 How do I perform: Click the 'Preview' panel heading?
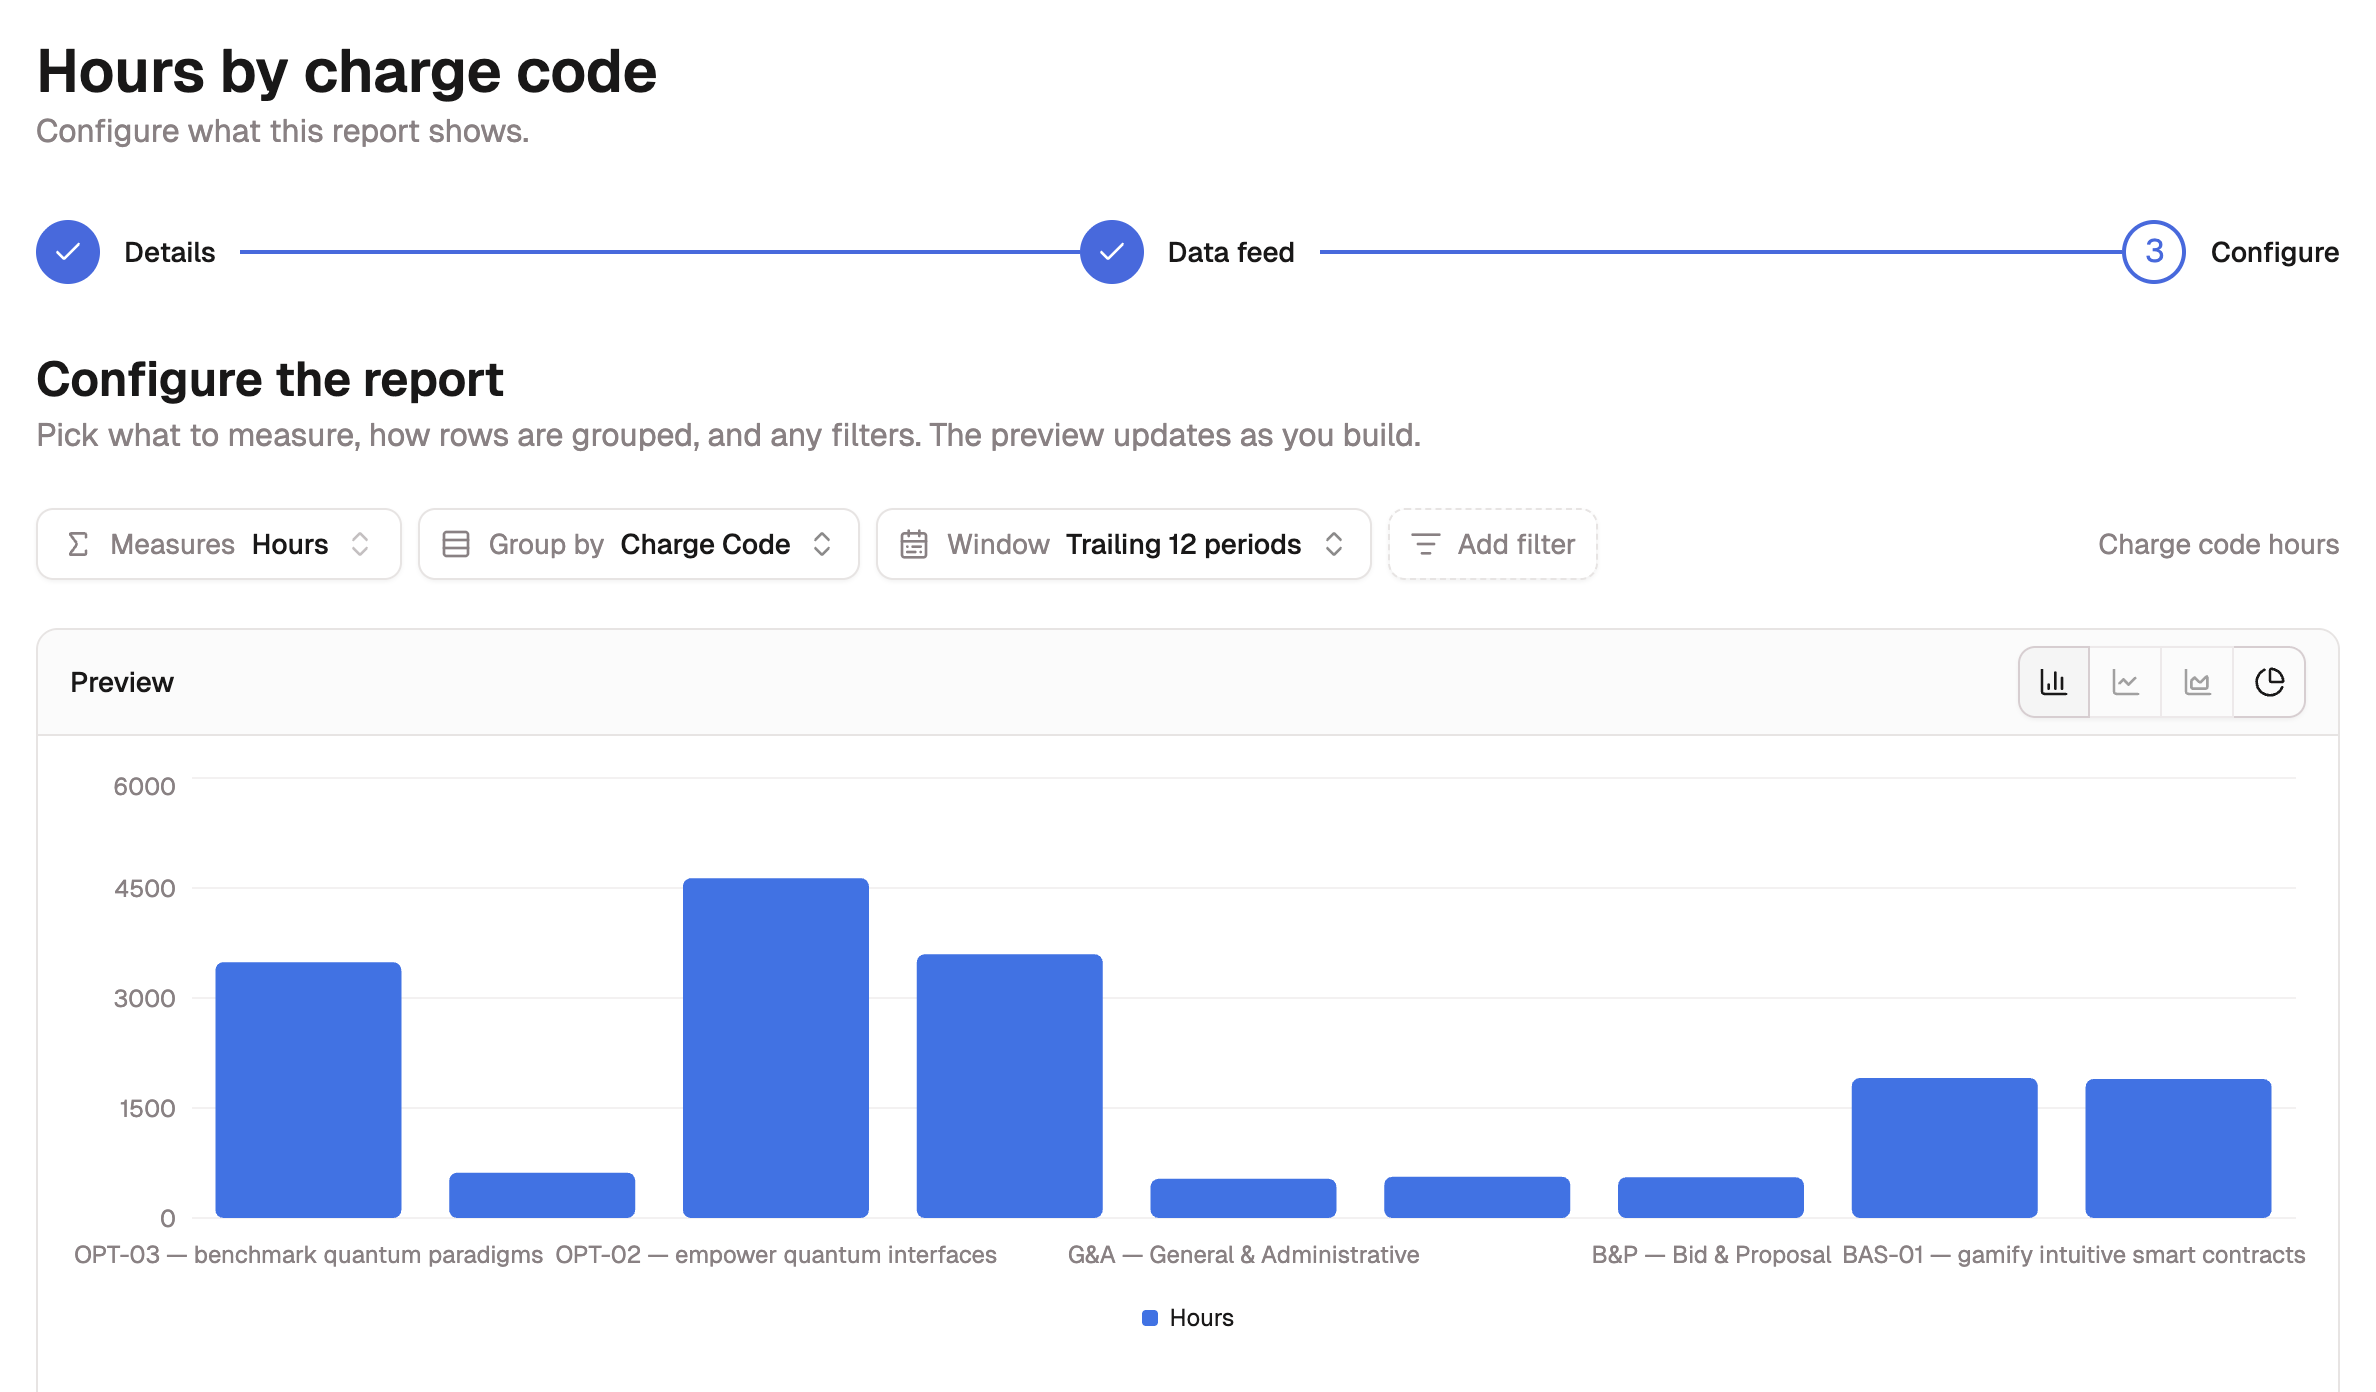122,682
